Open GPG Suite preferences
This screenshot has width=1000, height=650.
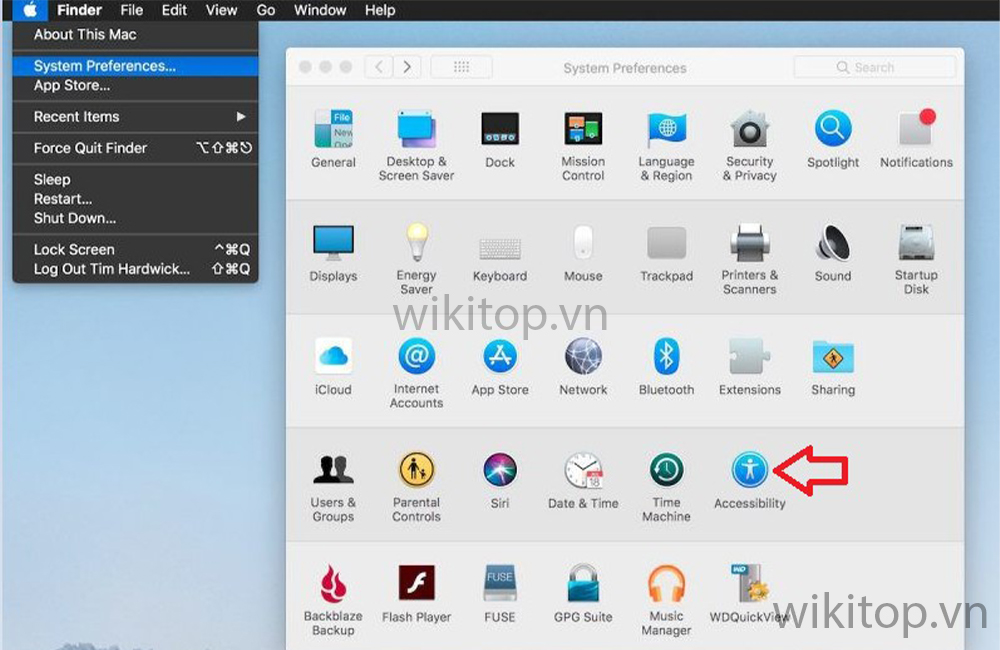click(x=583, y=594)
